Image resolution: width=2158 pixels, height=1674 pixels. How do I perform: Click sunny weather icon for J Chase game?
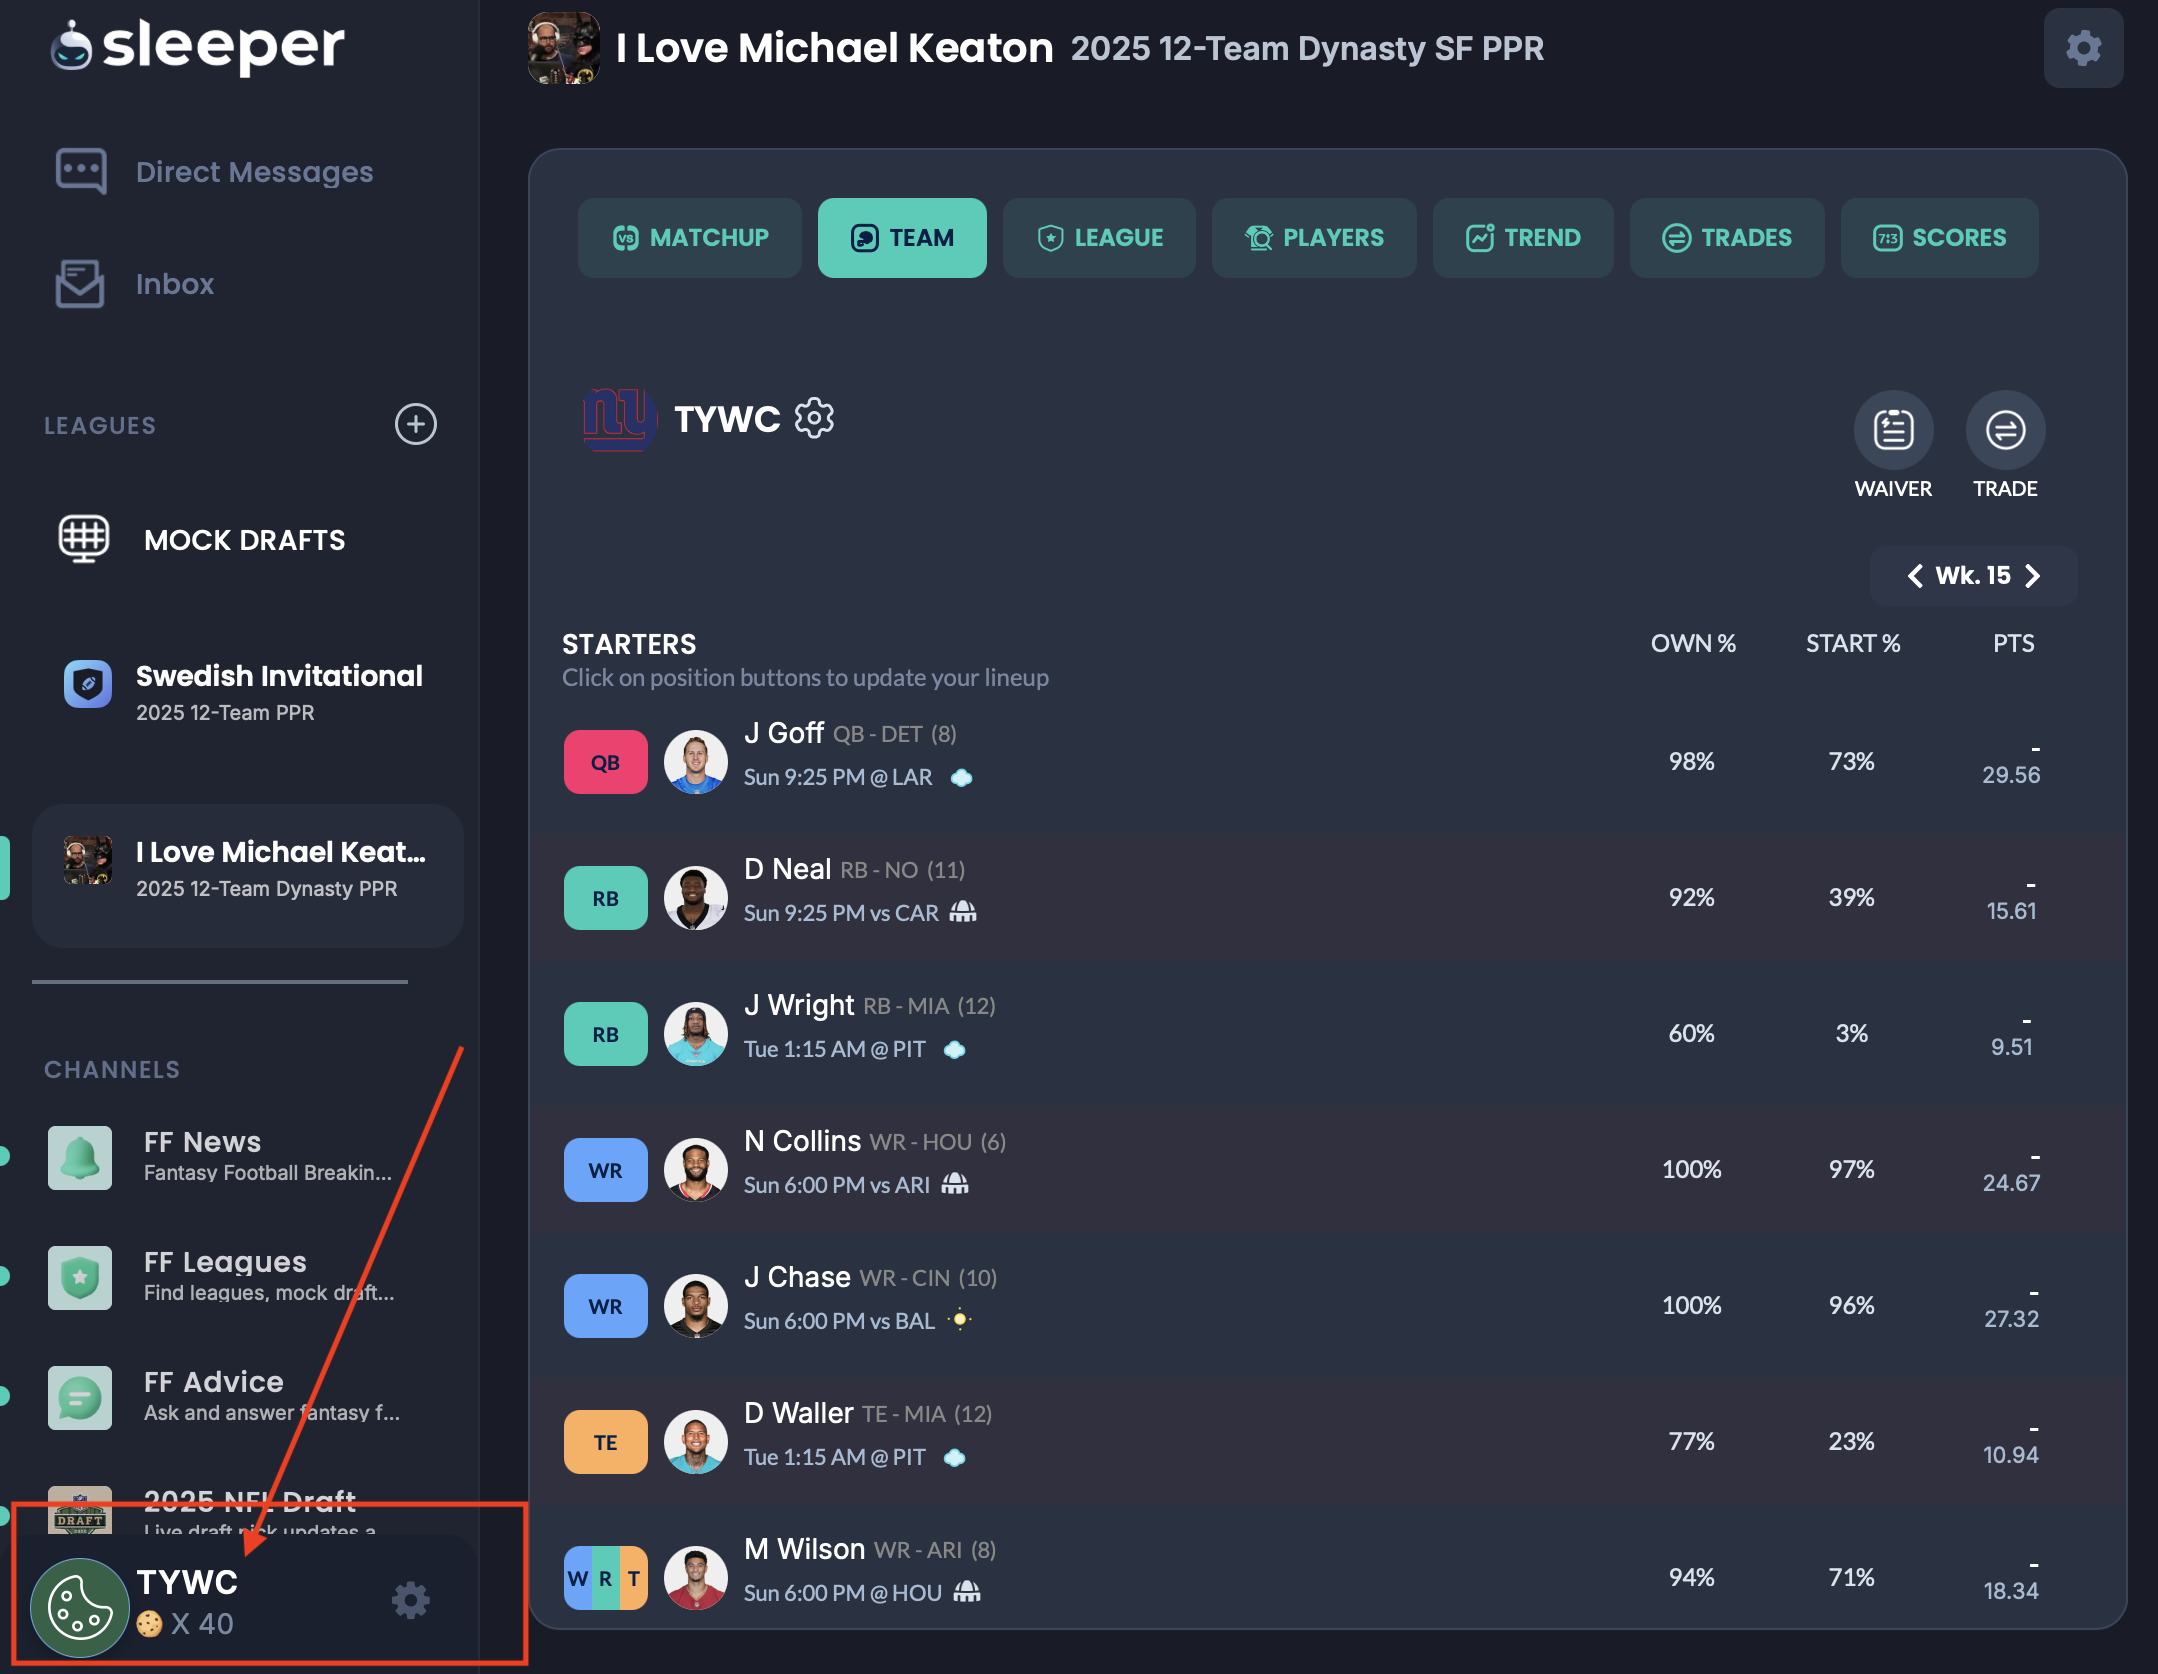click(x=960, y=1320)
